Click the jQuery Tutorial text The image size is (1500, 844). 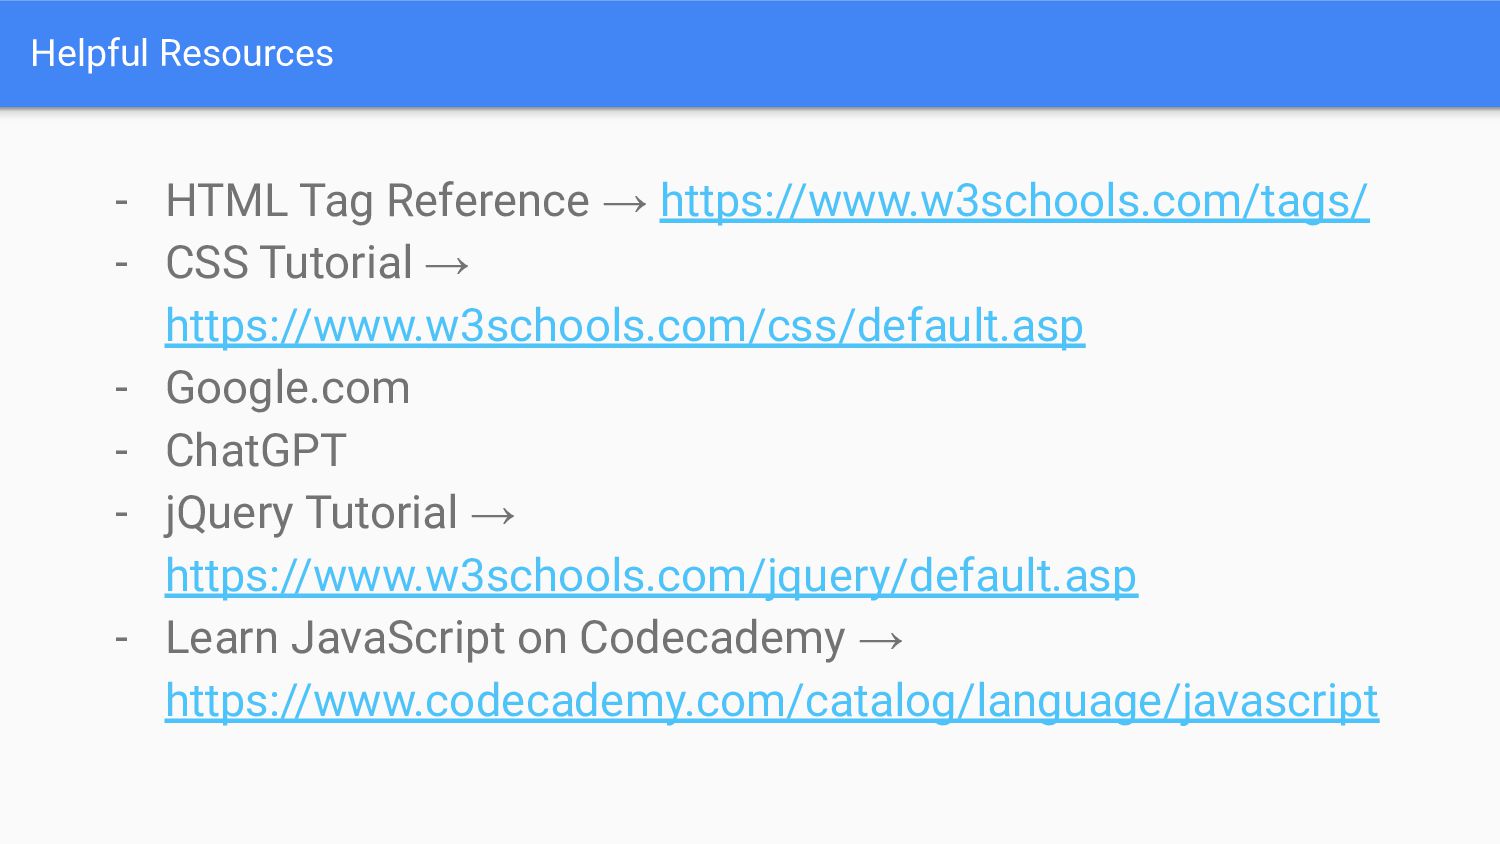[x=312, y=513]
